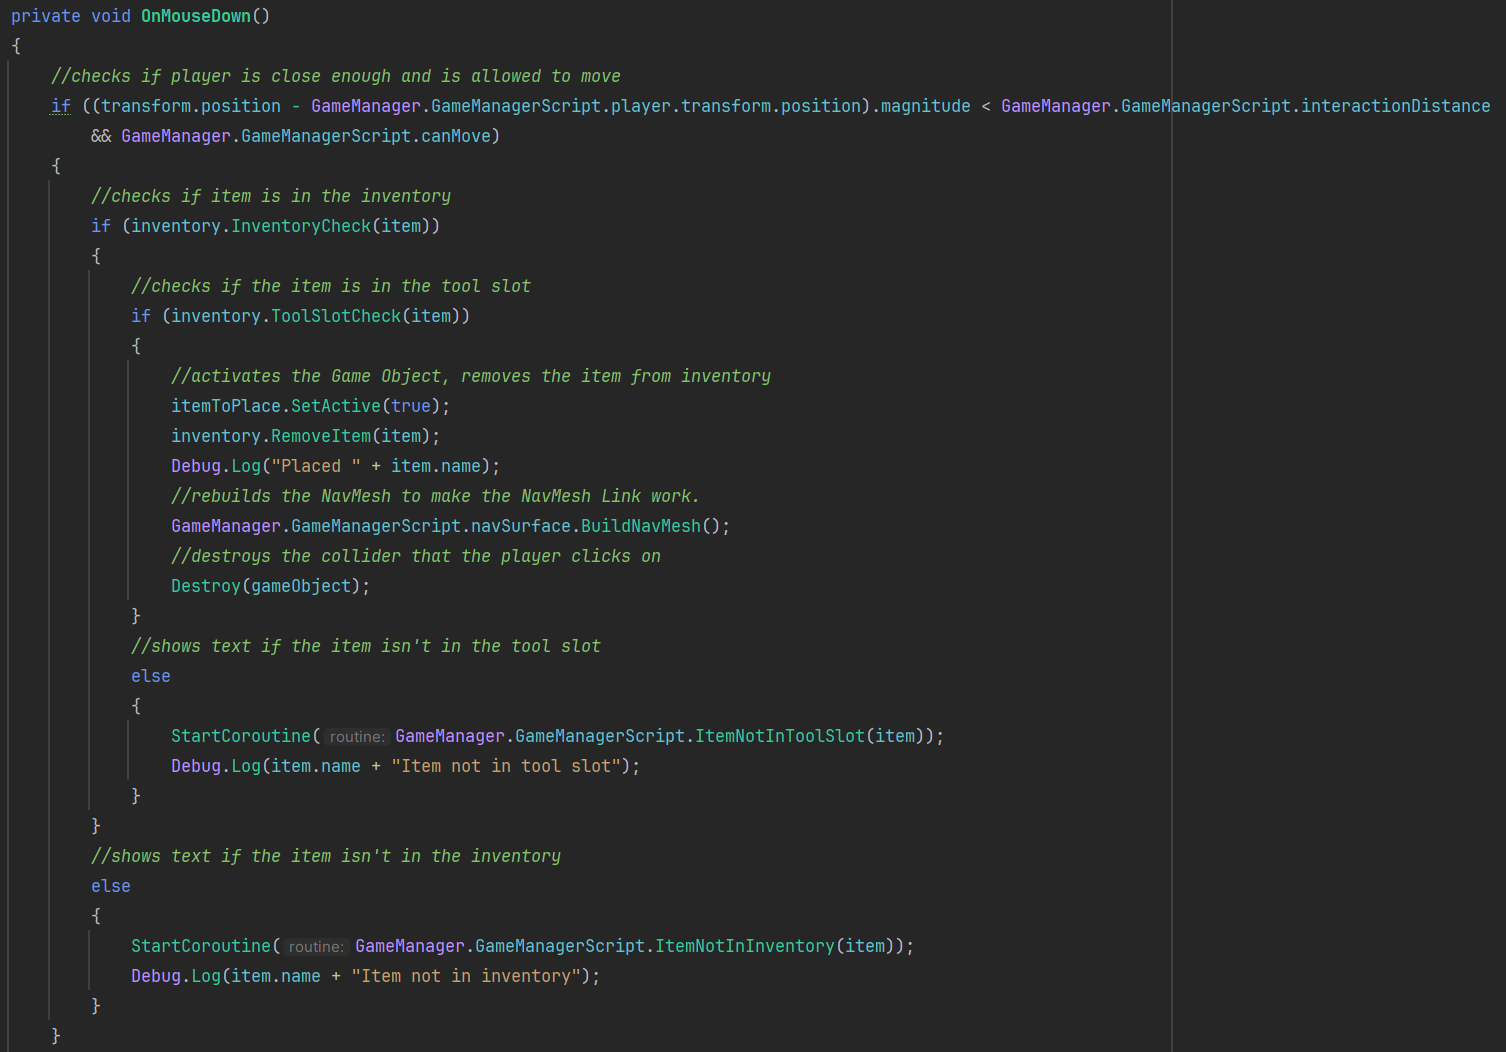
Task: Click the 'itemToPlace.SetActive(true)' line
Action: click(x=311, y=406)
